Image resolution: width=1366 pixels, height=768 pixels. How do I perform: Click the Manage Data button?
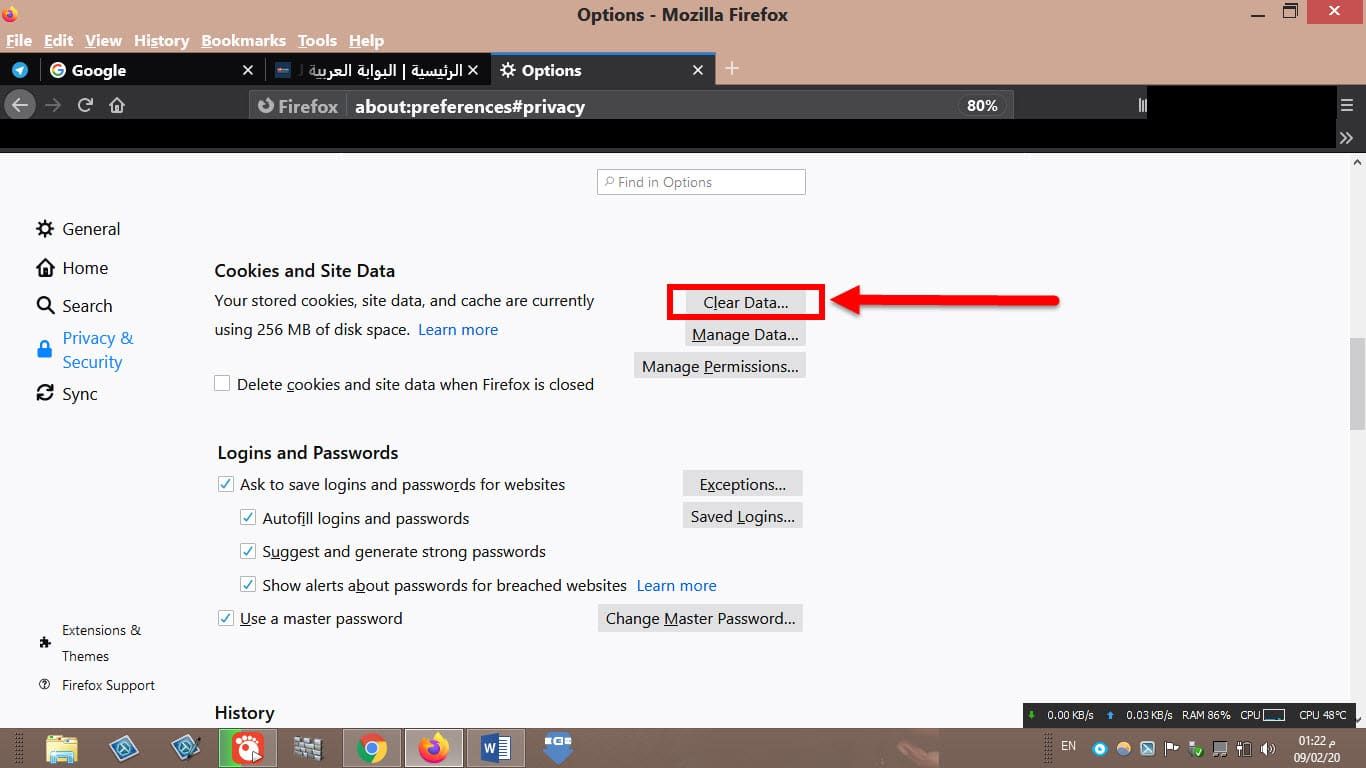[x=745, y=334]
